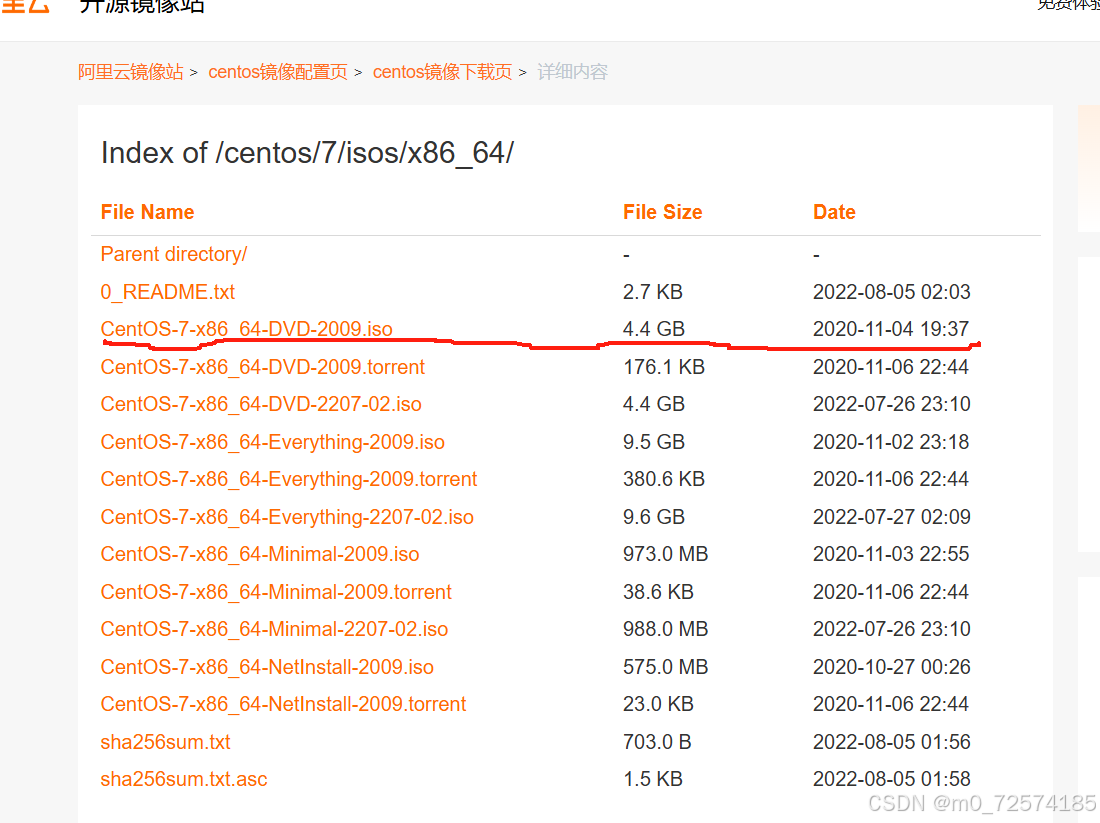Select the date 2020-11-02 23:18
This screenshot has width=1100, height=823.
point(891,442)
